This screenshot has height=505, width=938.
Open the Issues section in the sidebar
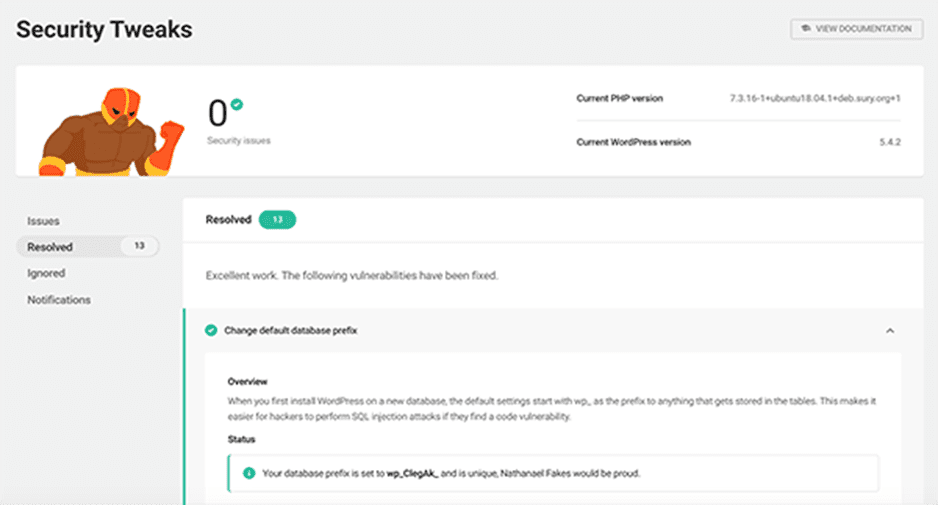(x=43, y=221)
